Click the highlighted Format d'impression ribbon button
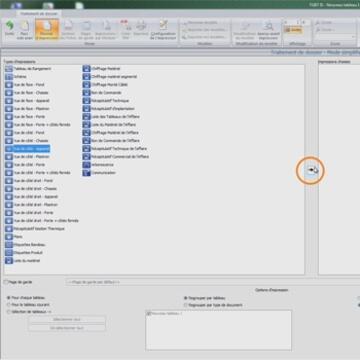 coord(47,30)
